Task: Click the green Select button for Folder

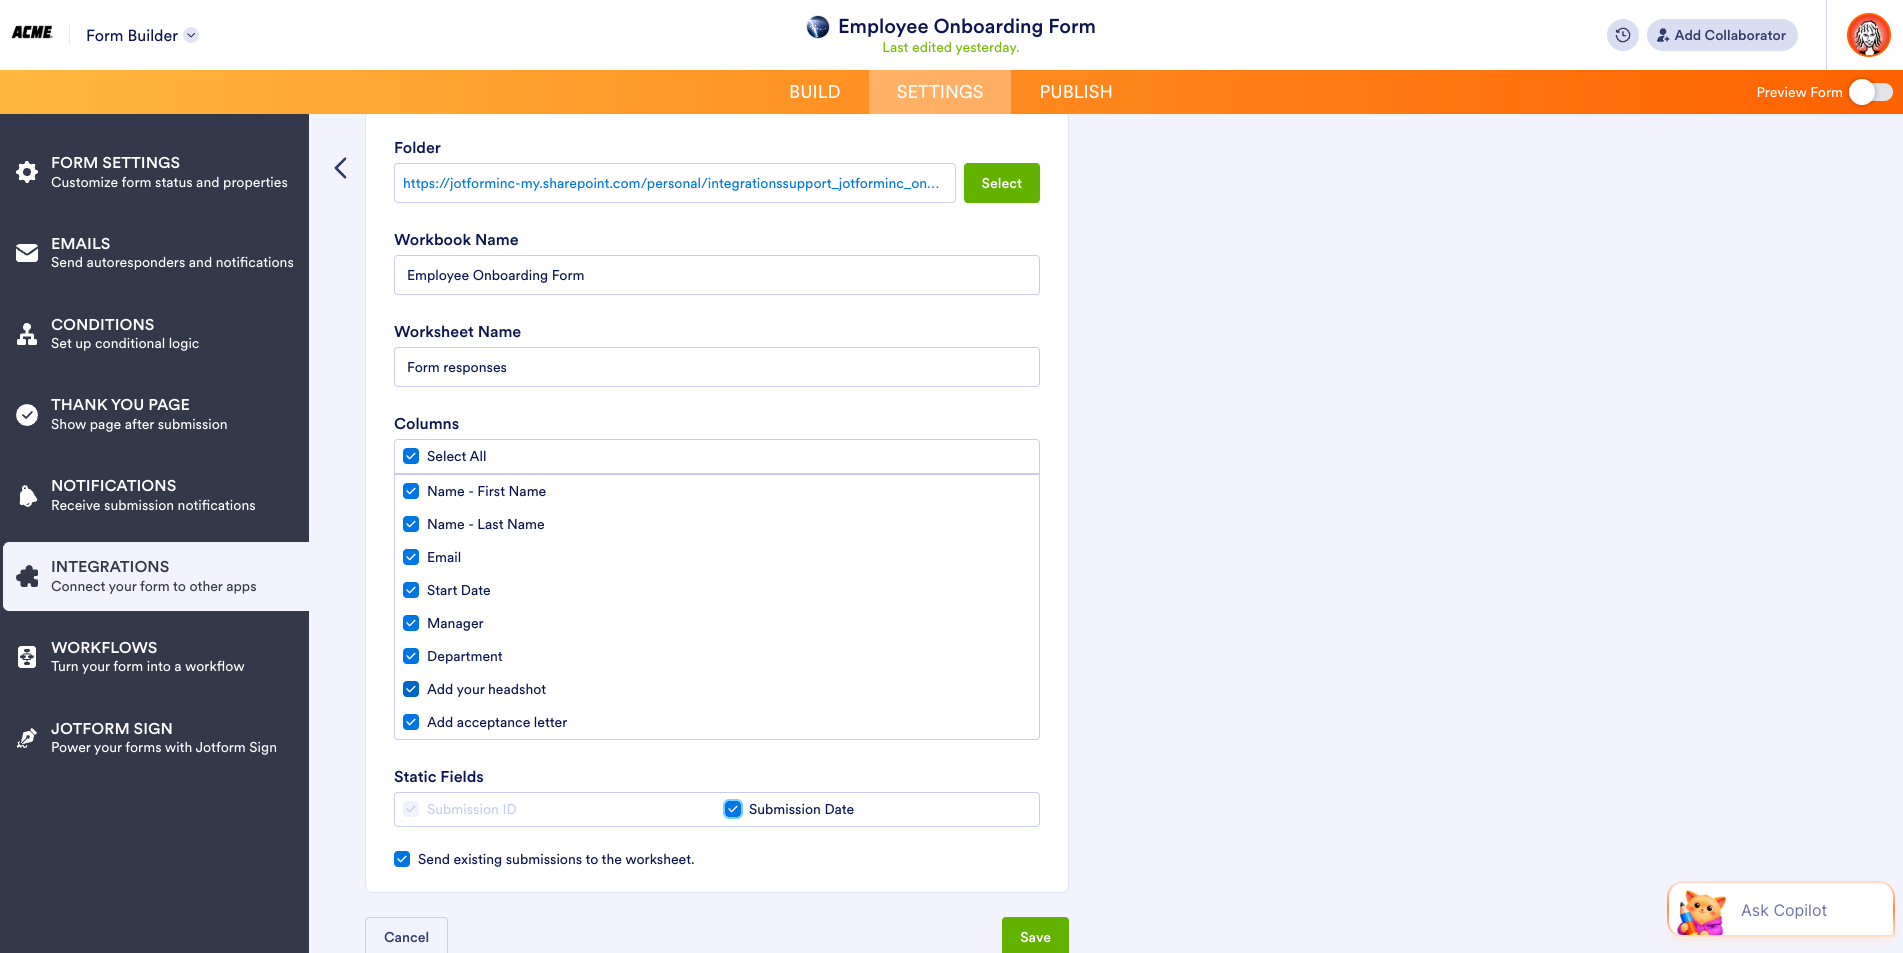Action: point(1001,183)
